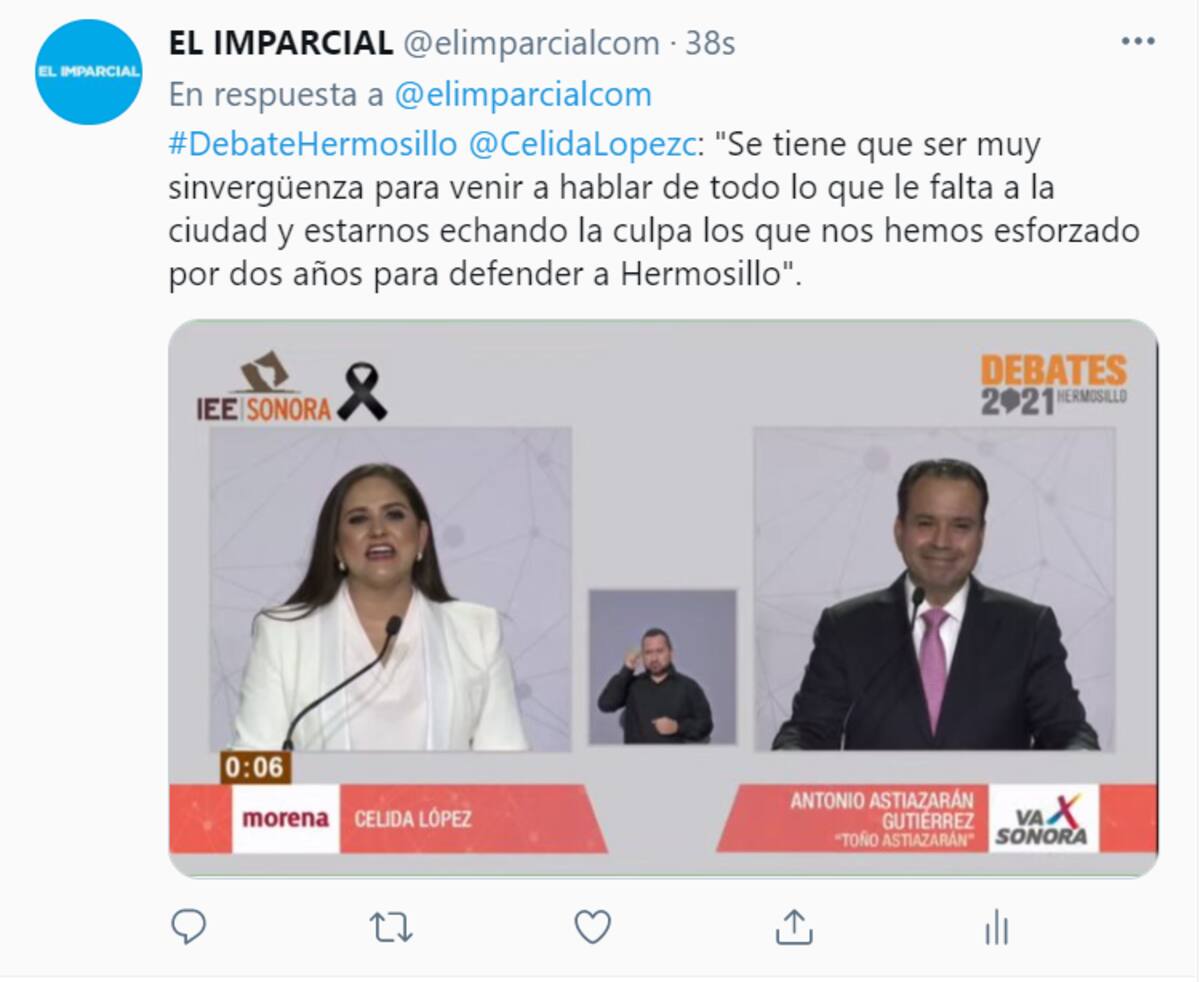
Task: Click the Va X Sonora logo
Action: coord(1043,818)
